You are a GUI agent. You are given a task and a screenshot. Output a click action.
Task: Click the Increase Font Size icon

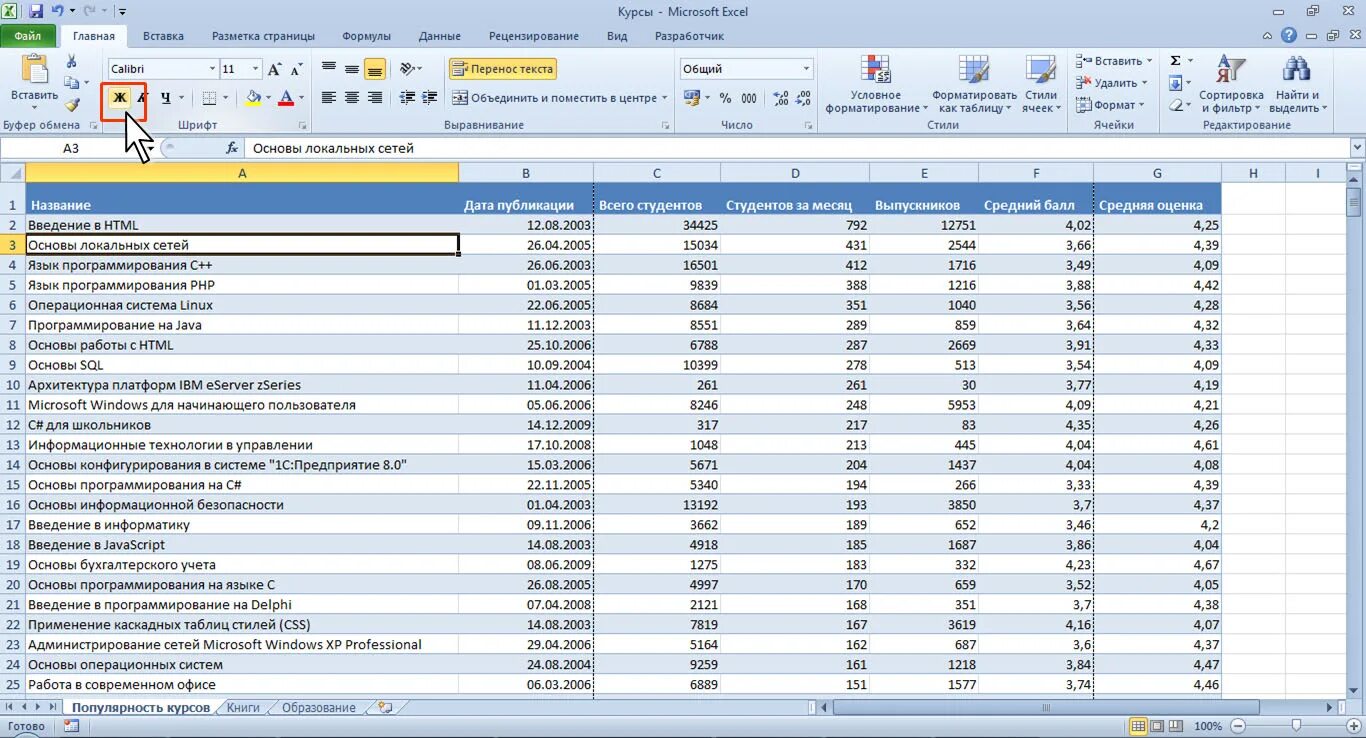[275, 69]
